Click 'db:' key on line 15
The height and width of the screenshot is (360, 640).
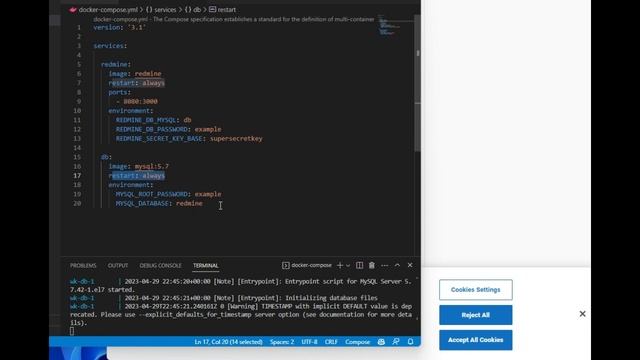106,157
